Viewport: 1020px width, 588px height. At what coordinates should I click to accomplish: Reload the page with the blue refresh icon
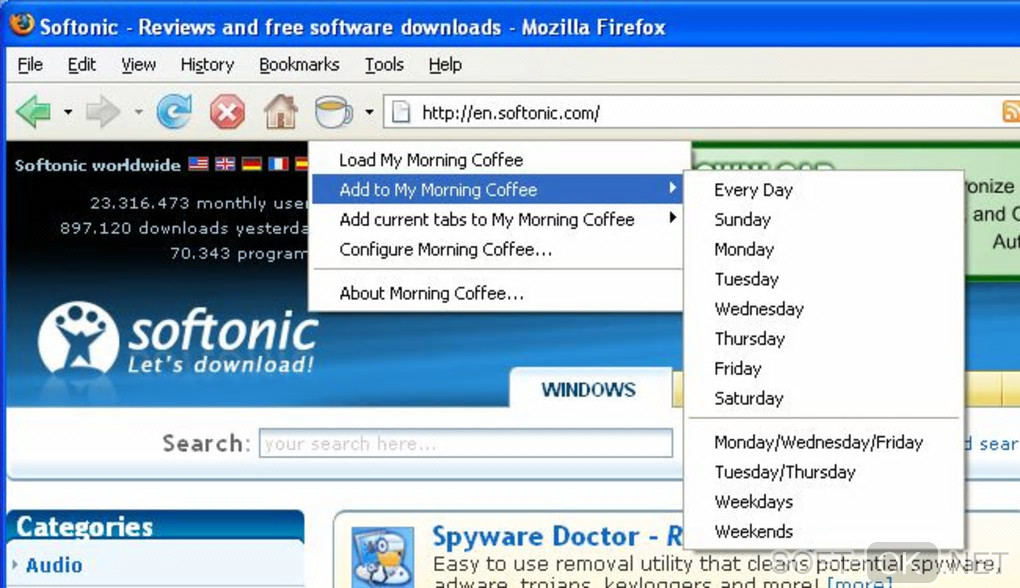tap(174, 112)
